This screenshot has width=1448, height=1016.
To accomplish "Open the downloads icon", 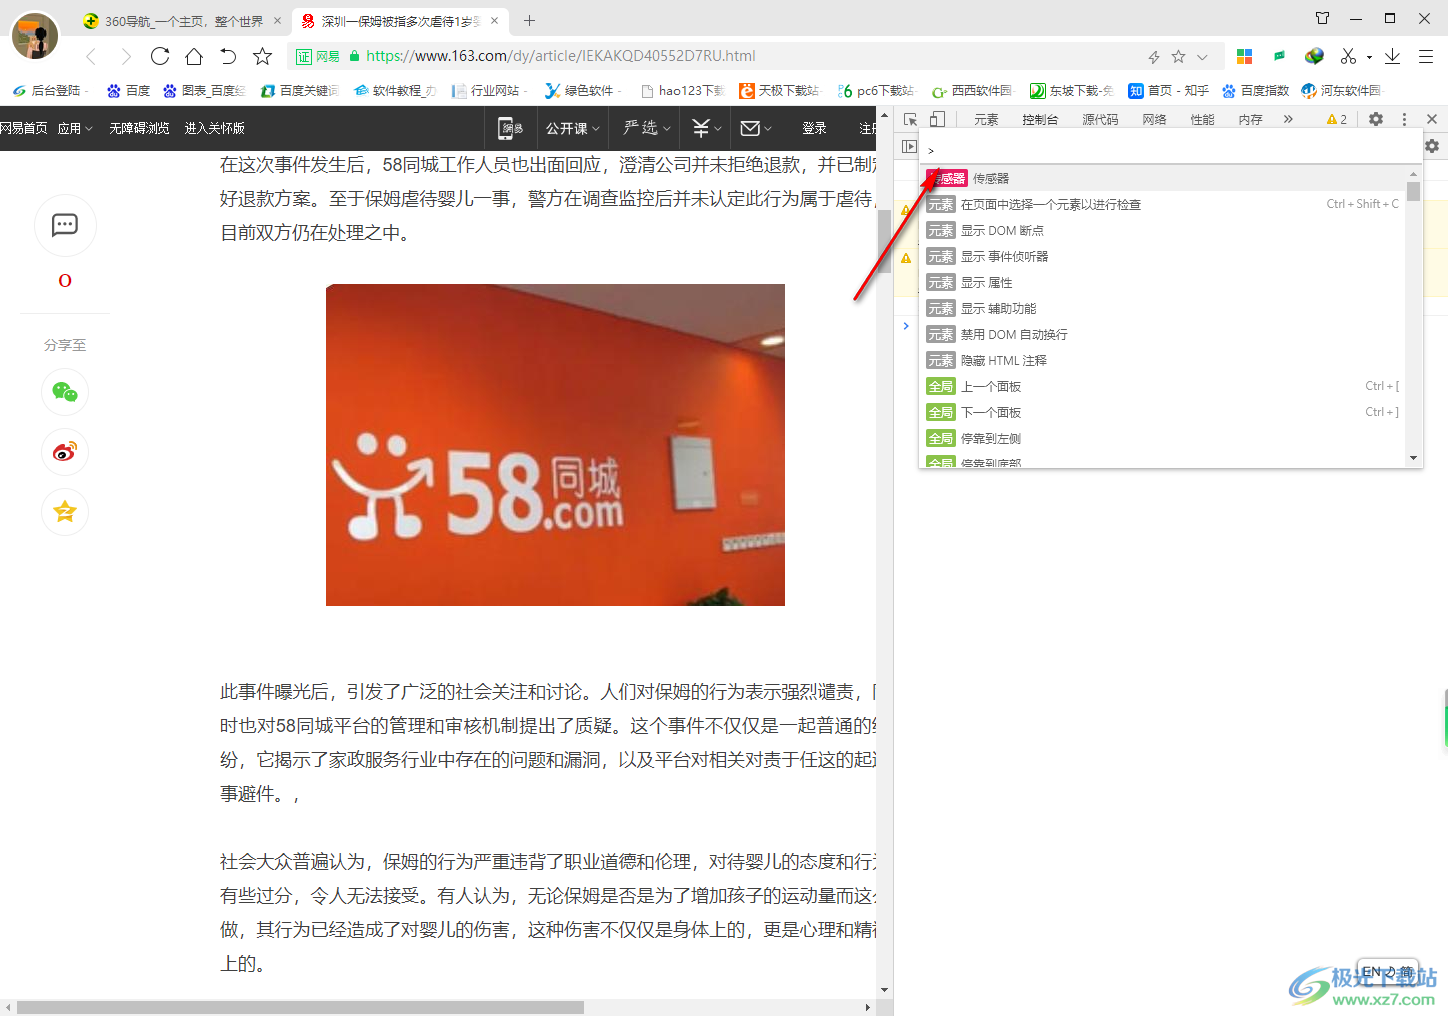I will [x=1392, y=56].
